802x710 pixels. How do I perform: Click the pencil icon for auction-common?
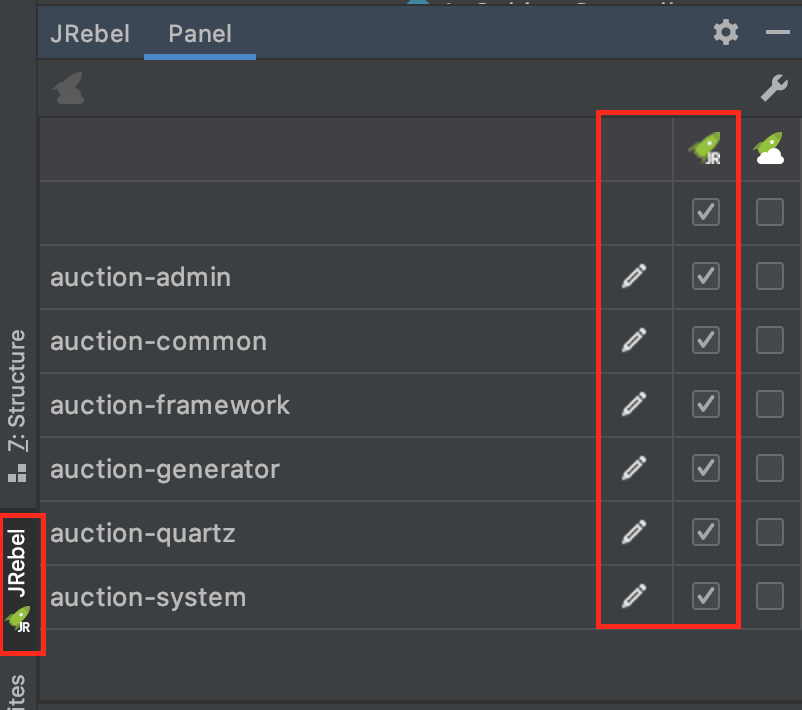(x=634, y=340)
